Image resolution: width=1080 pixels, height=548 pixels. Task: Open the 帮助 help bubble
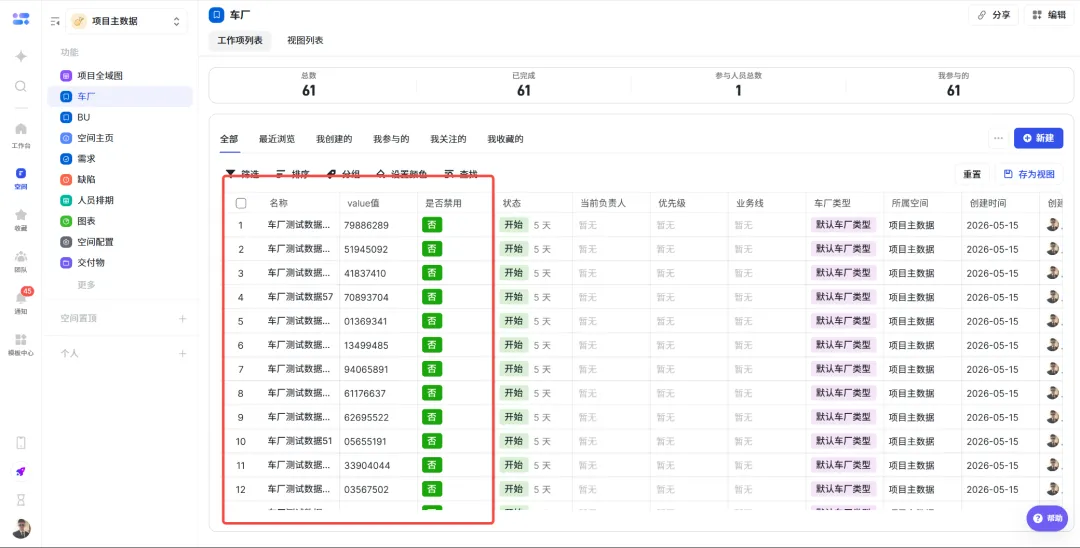pyautogui.click(x=1047, y=518)
